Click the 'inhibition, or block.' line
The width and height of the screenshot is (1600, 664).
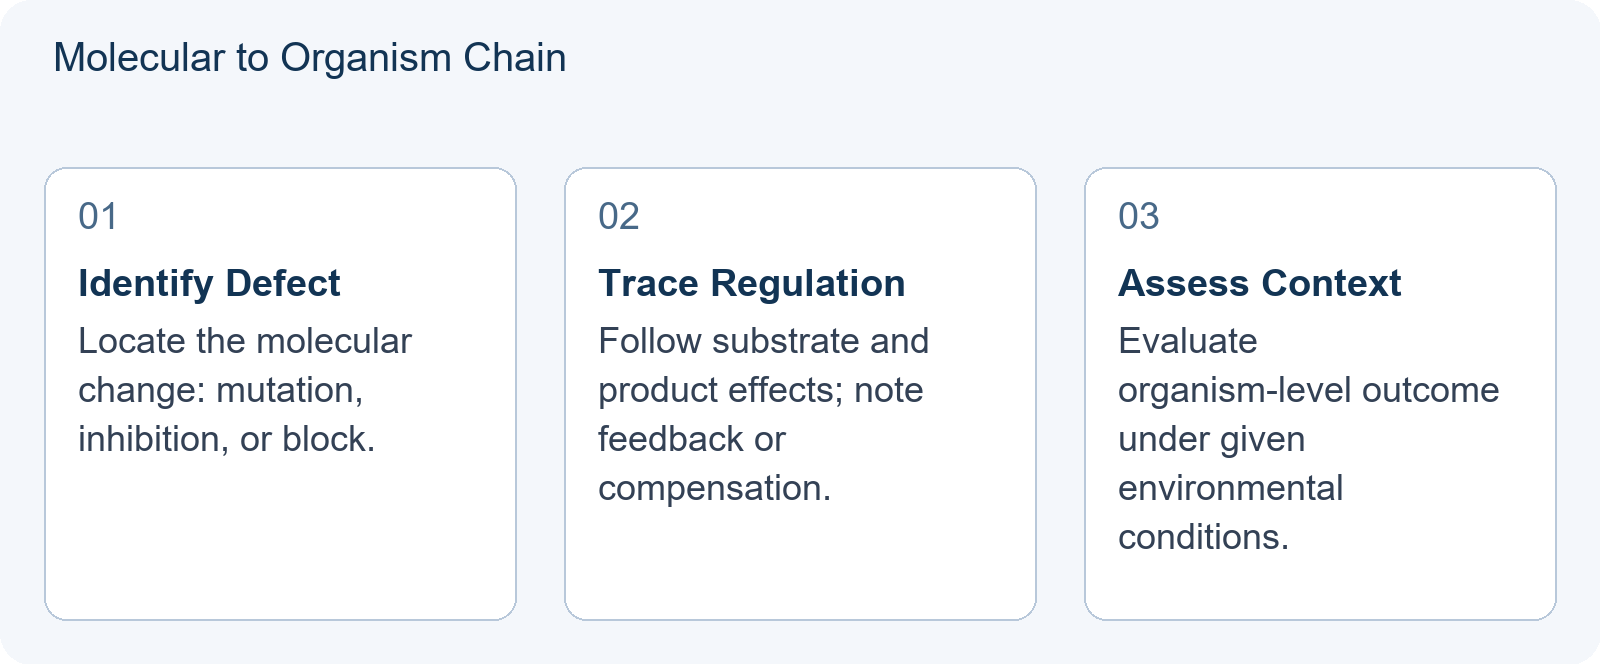[x=227, y=439]
